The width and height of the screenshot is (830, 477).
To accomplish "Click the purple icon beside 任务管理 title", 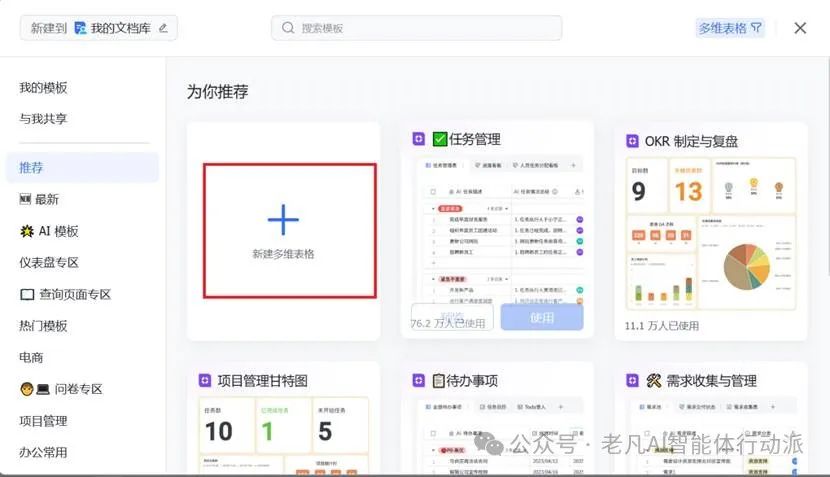I will (419, 139).
